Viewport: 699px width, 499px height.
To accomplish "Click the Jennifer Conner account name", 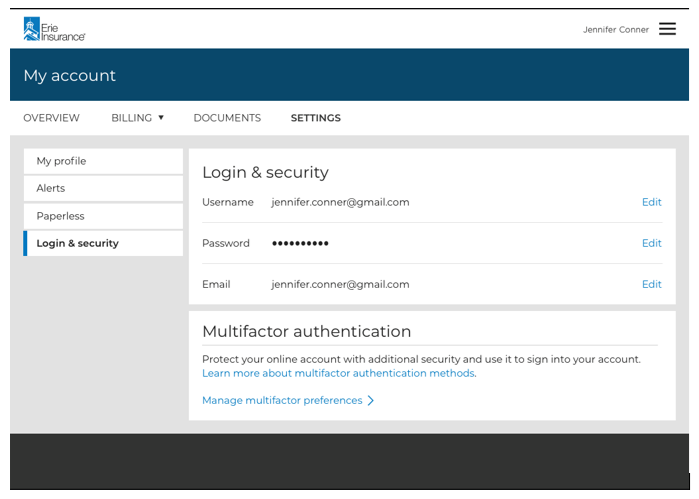I will coord(616,30).
